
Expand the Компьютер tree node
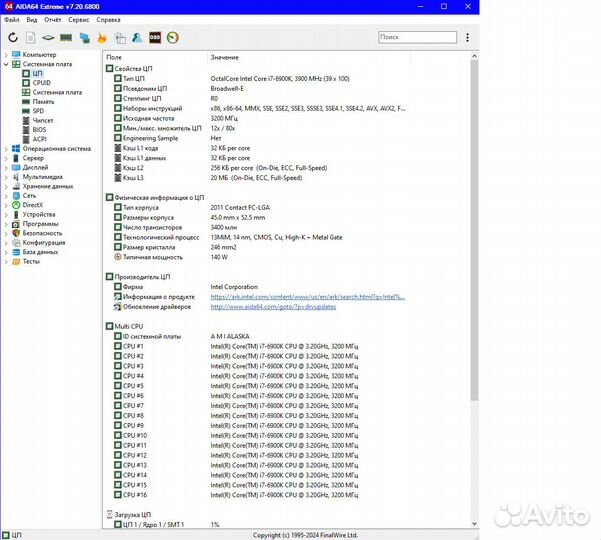coord(6,55)
